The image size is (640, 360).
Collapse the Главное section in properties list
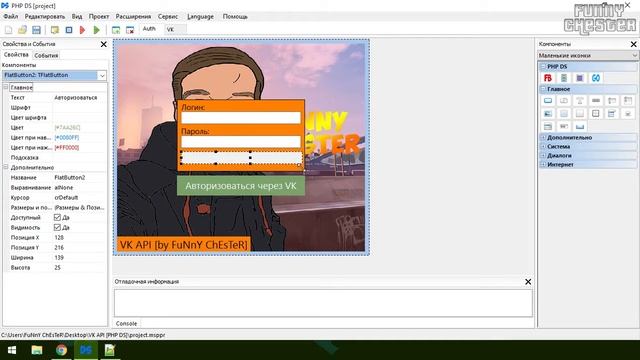click(6, 87)
